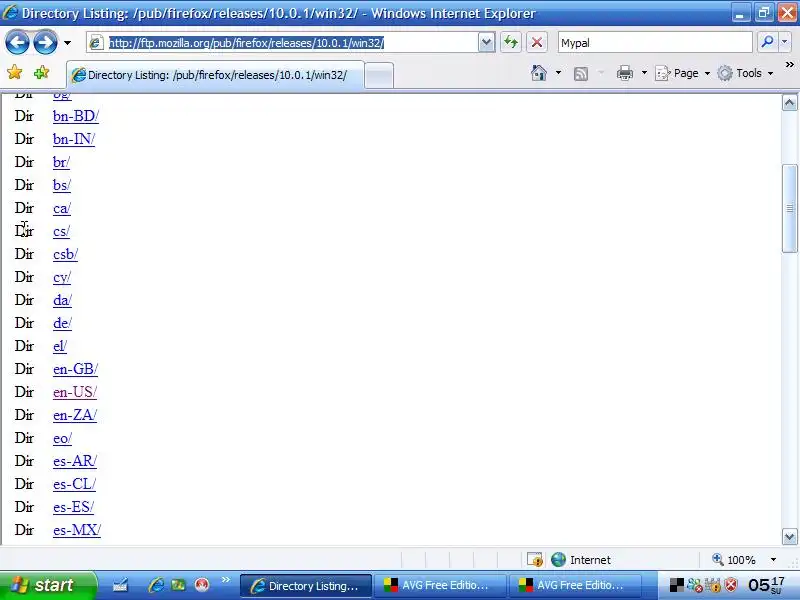
Task: Click the address bar URL field
Action: [x=283, y=43]
